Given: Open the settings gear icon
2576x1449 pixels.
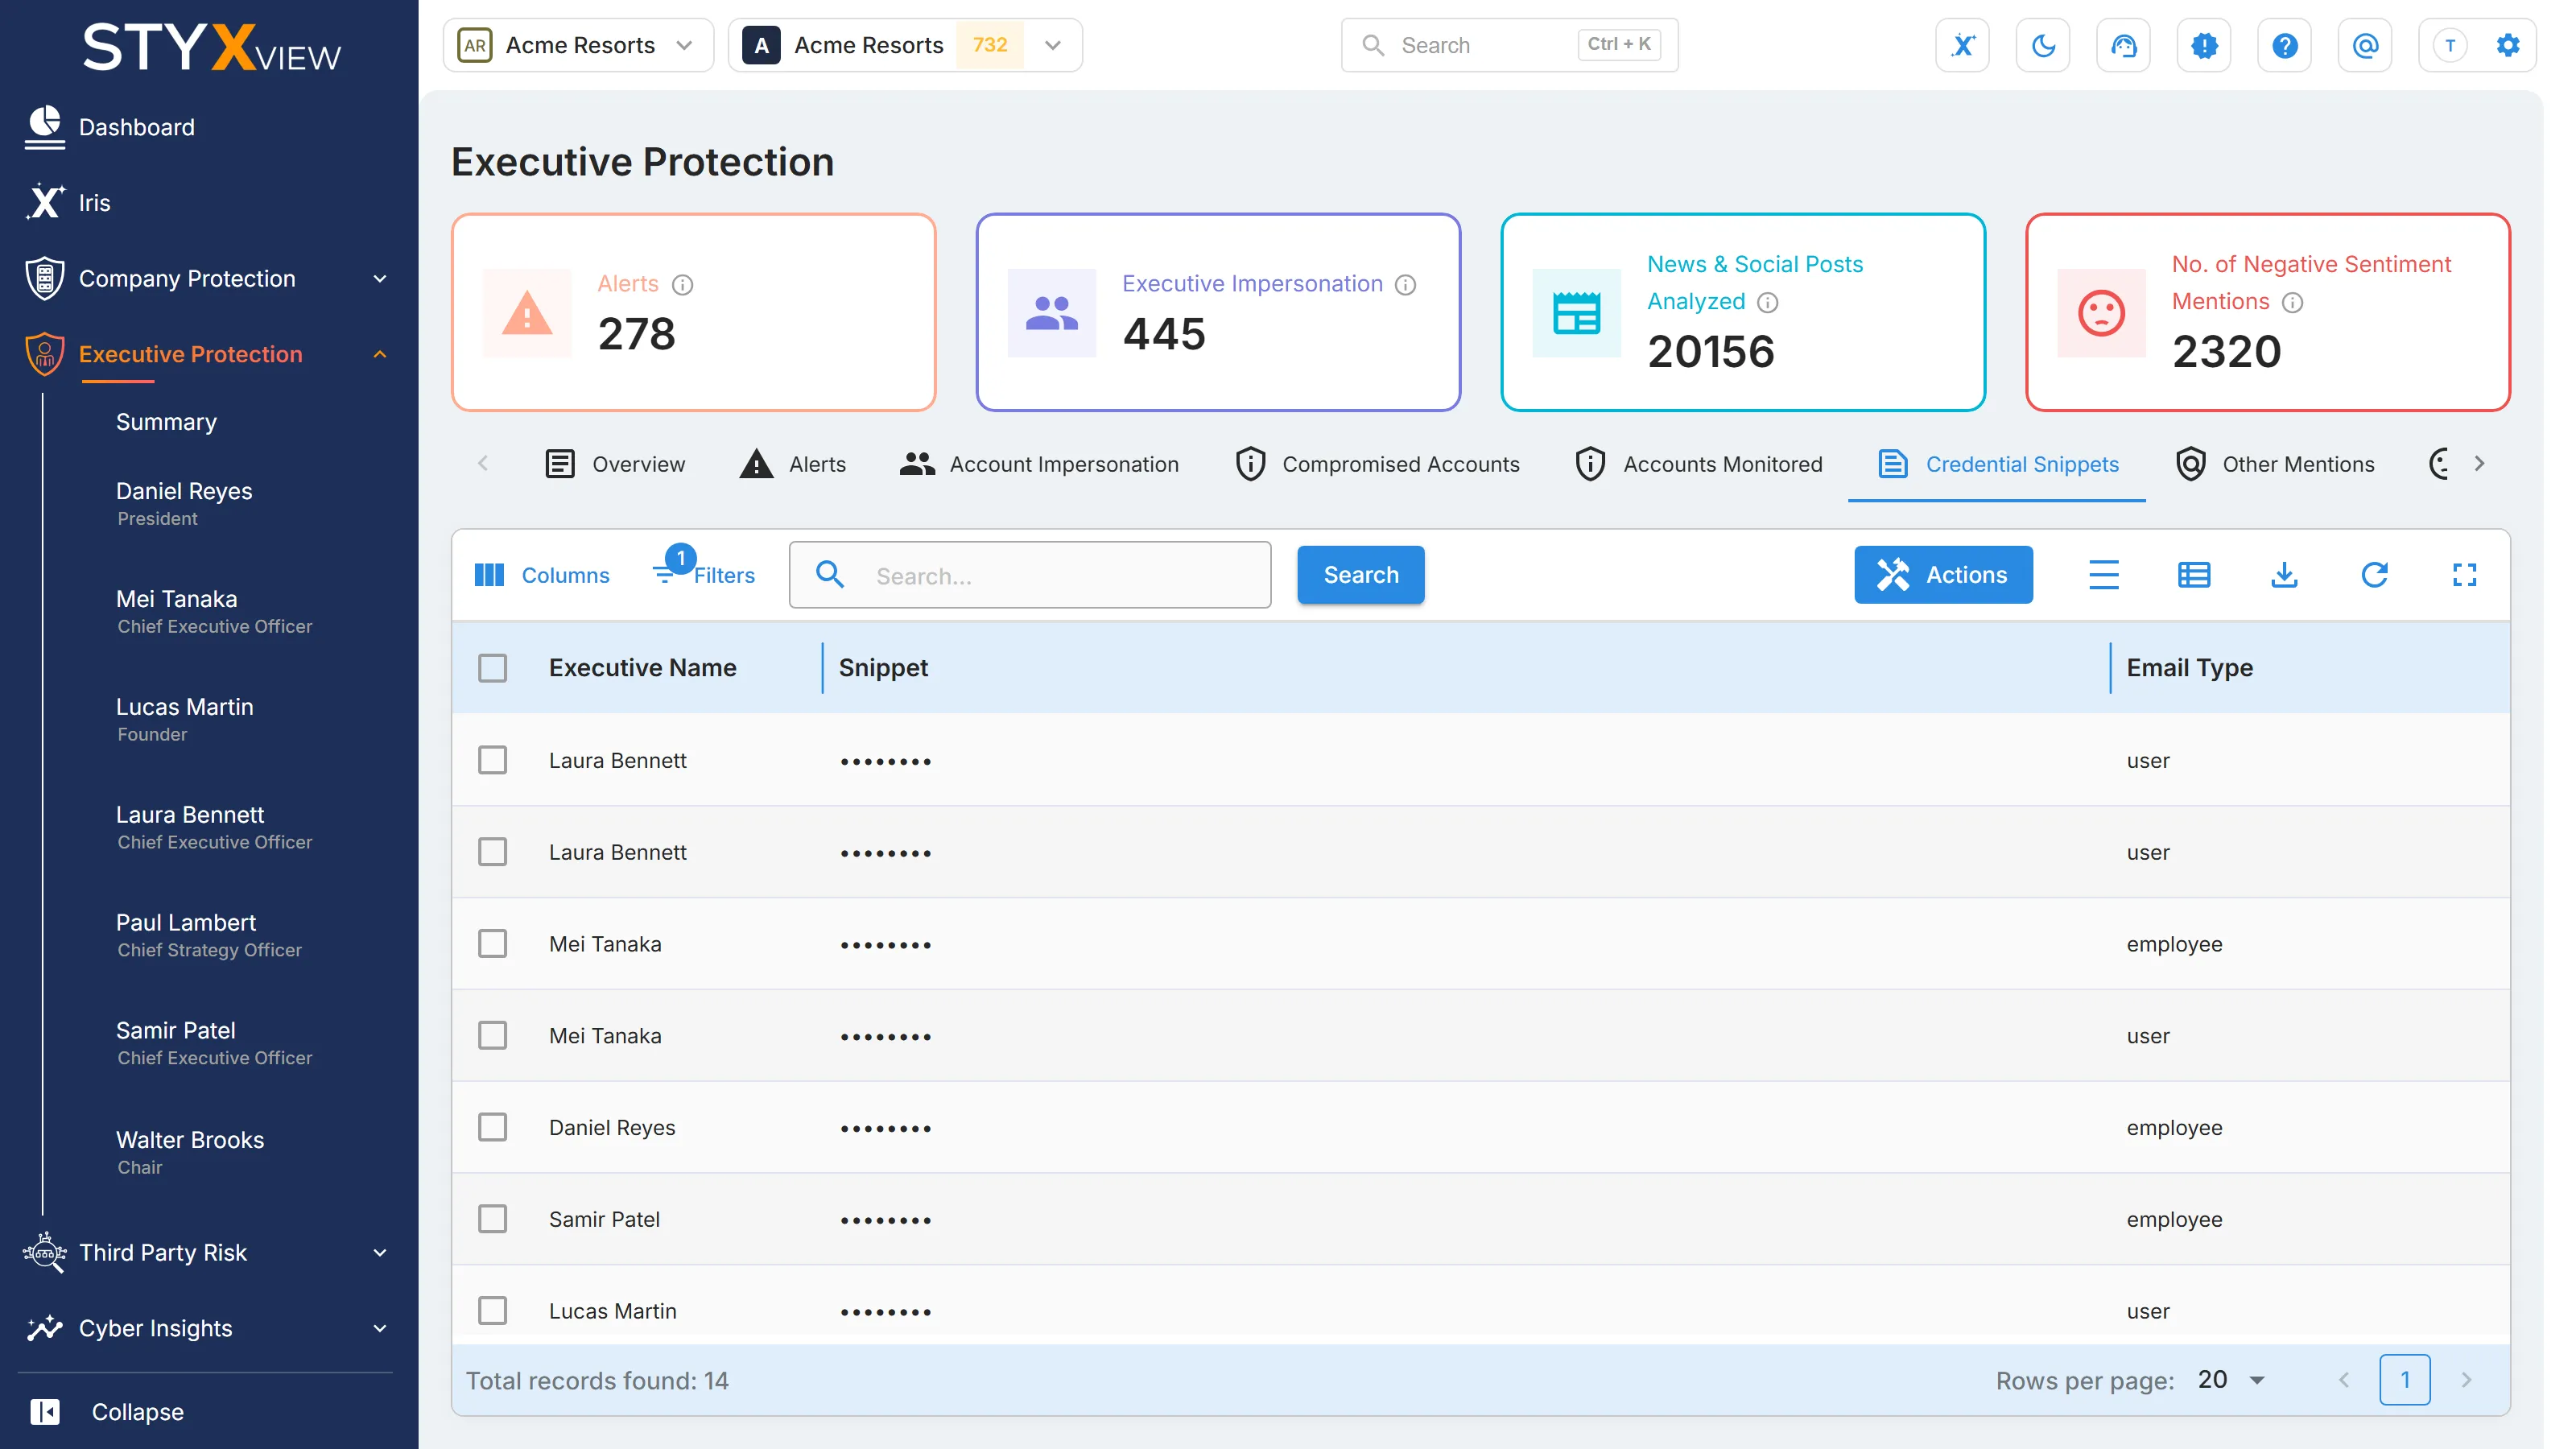Looking at the screenshot, I should (x=2508, y=45).
